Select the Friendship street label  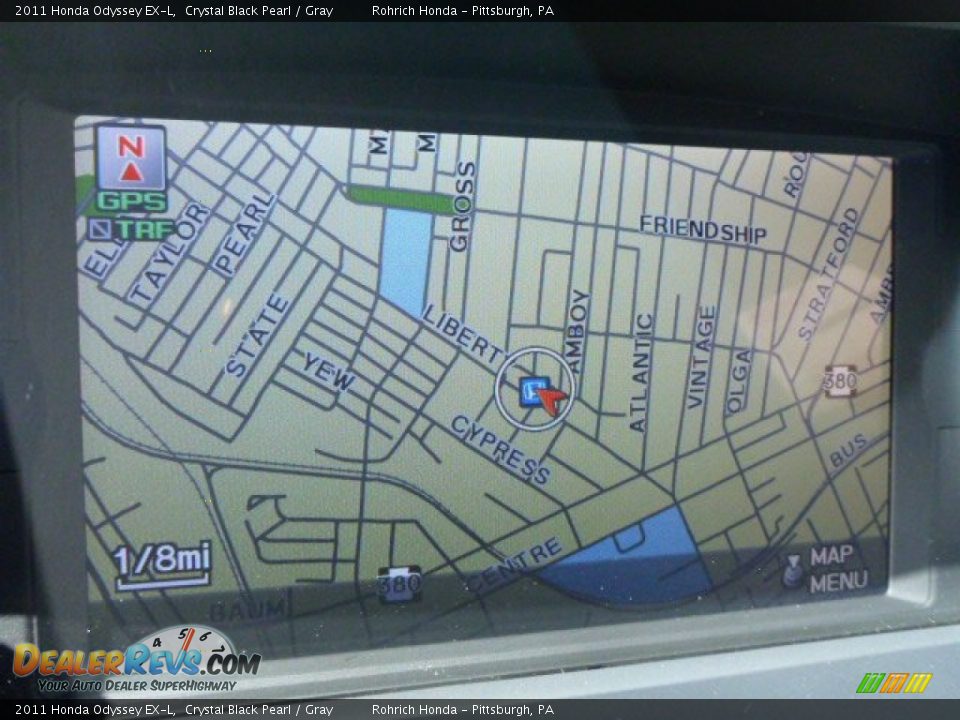click(x=703, y=229)
